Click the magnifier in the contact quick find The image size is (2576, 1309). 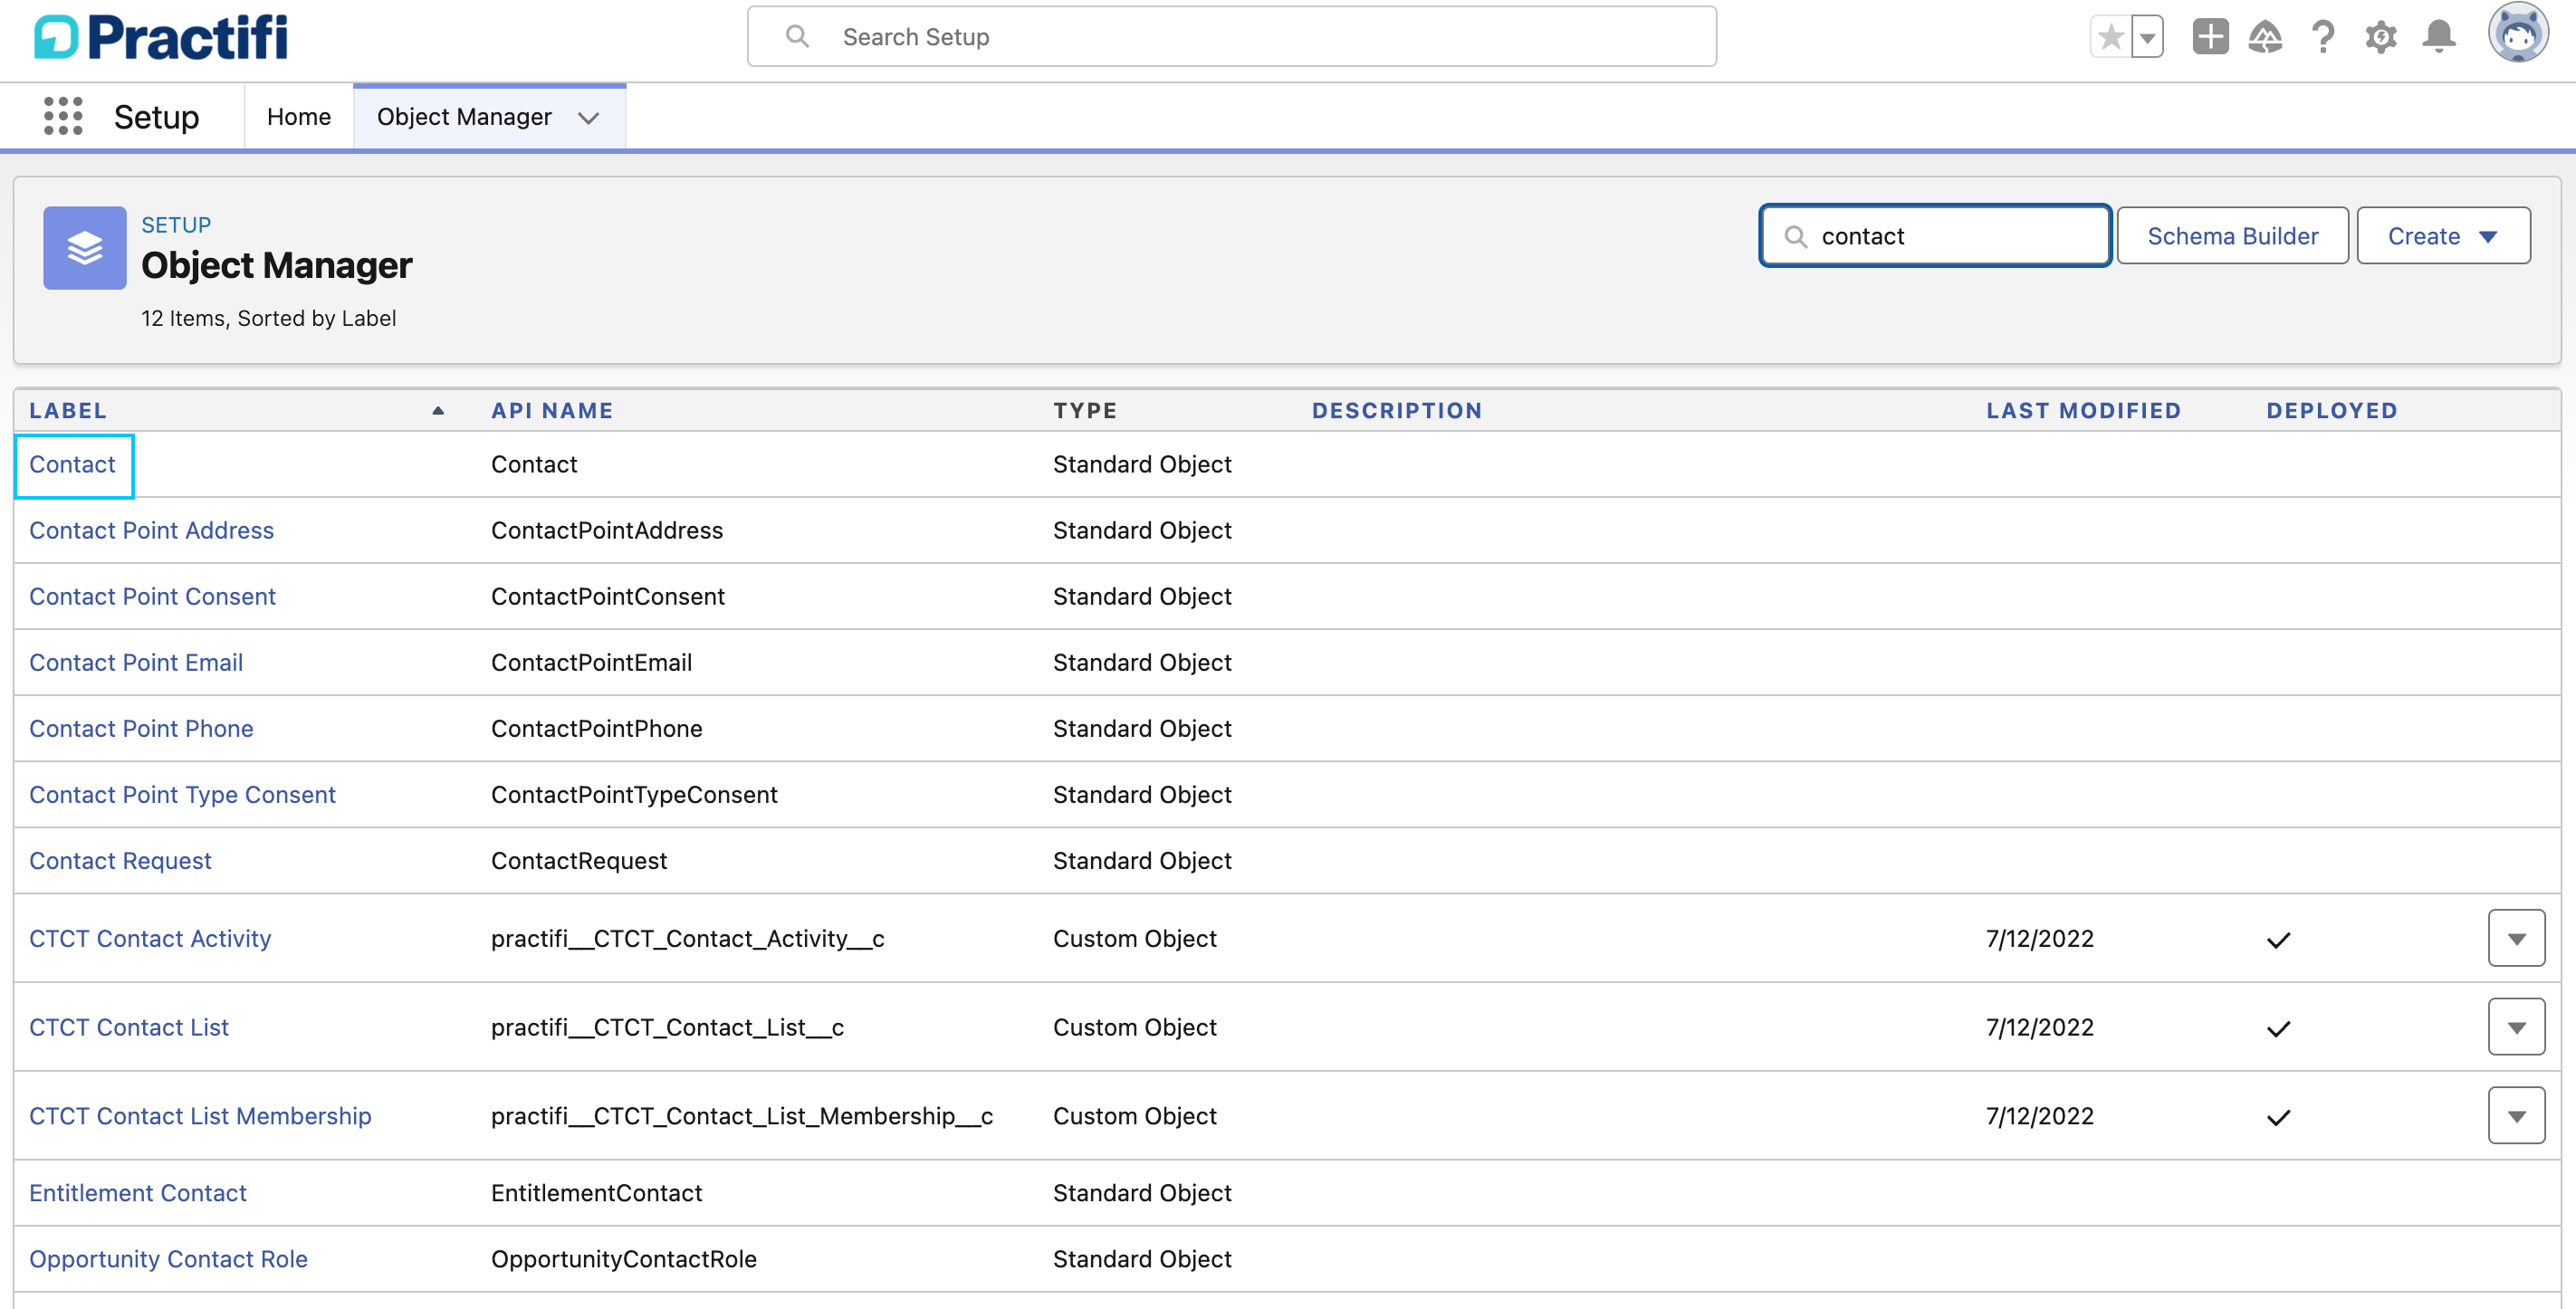coord(1796,236)
